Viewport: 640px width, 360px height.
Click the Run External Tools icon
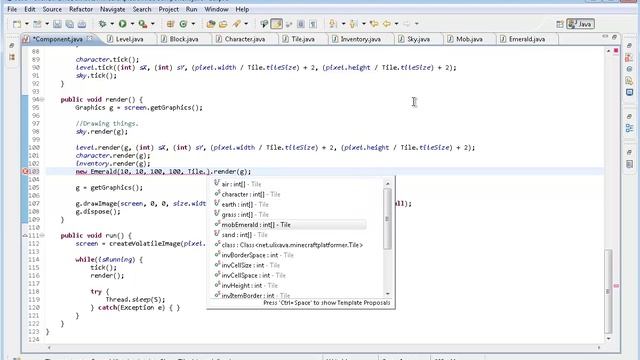pos(142,24)
